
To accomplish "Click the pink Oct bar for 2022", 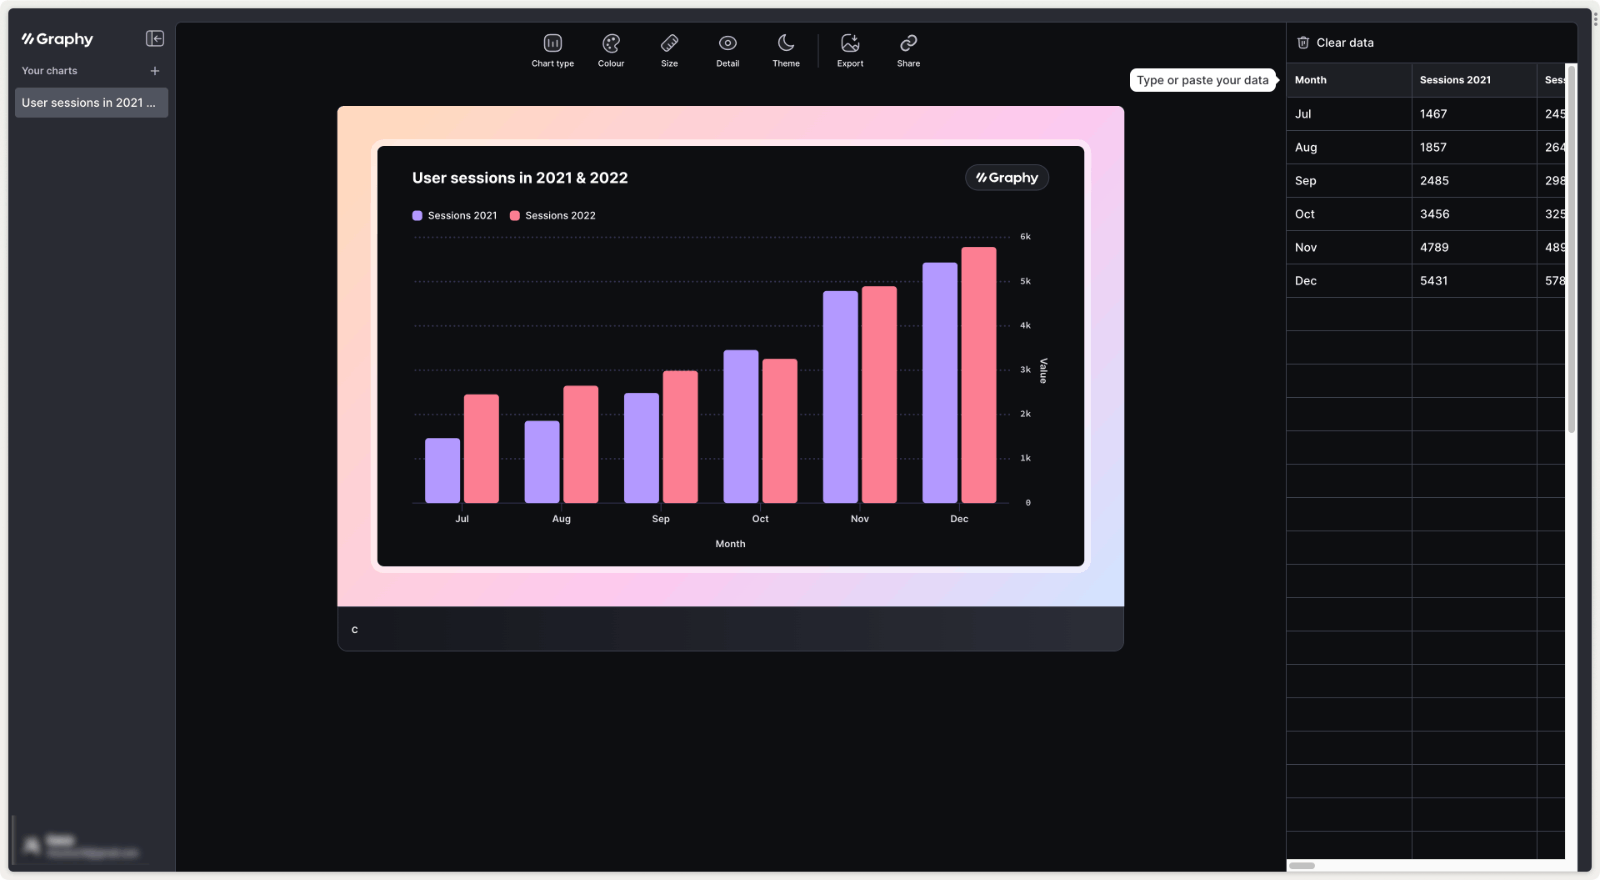I will pyautogui.click(x=780, y=431).
